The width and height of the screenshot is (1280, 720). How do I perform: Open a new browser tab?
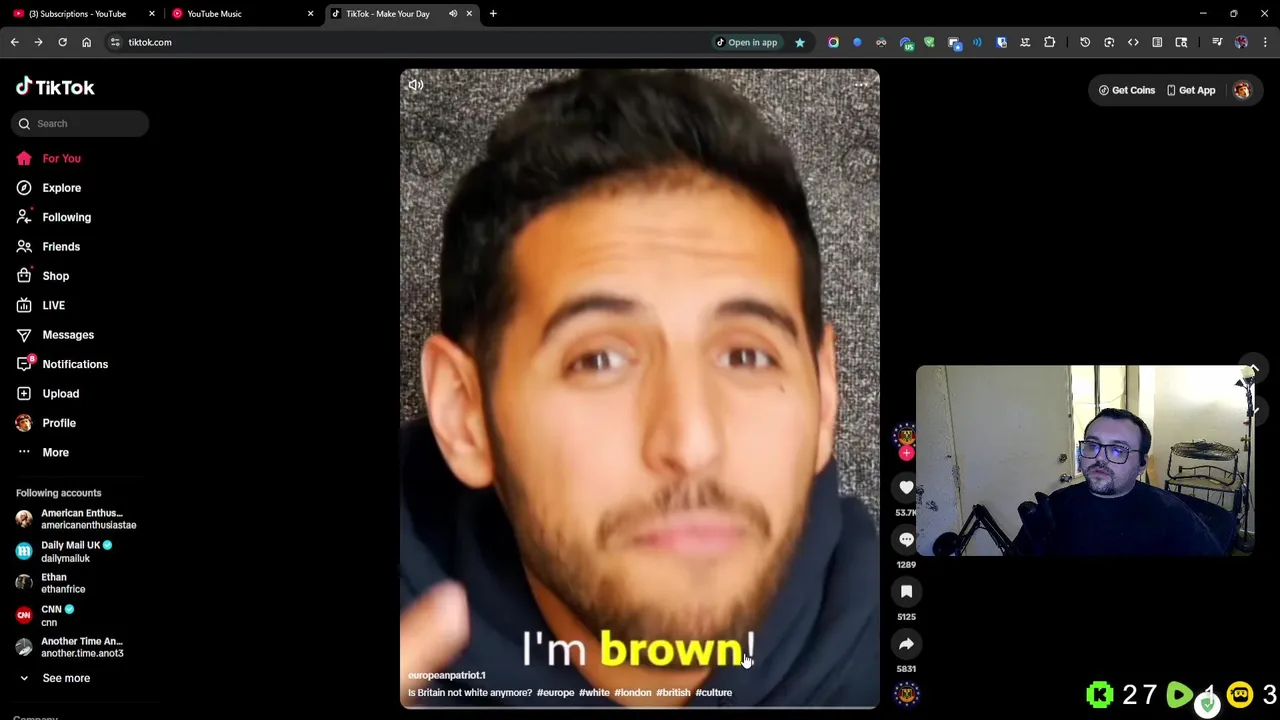[x=493, y=14]
